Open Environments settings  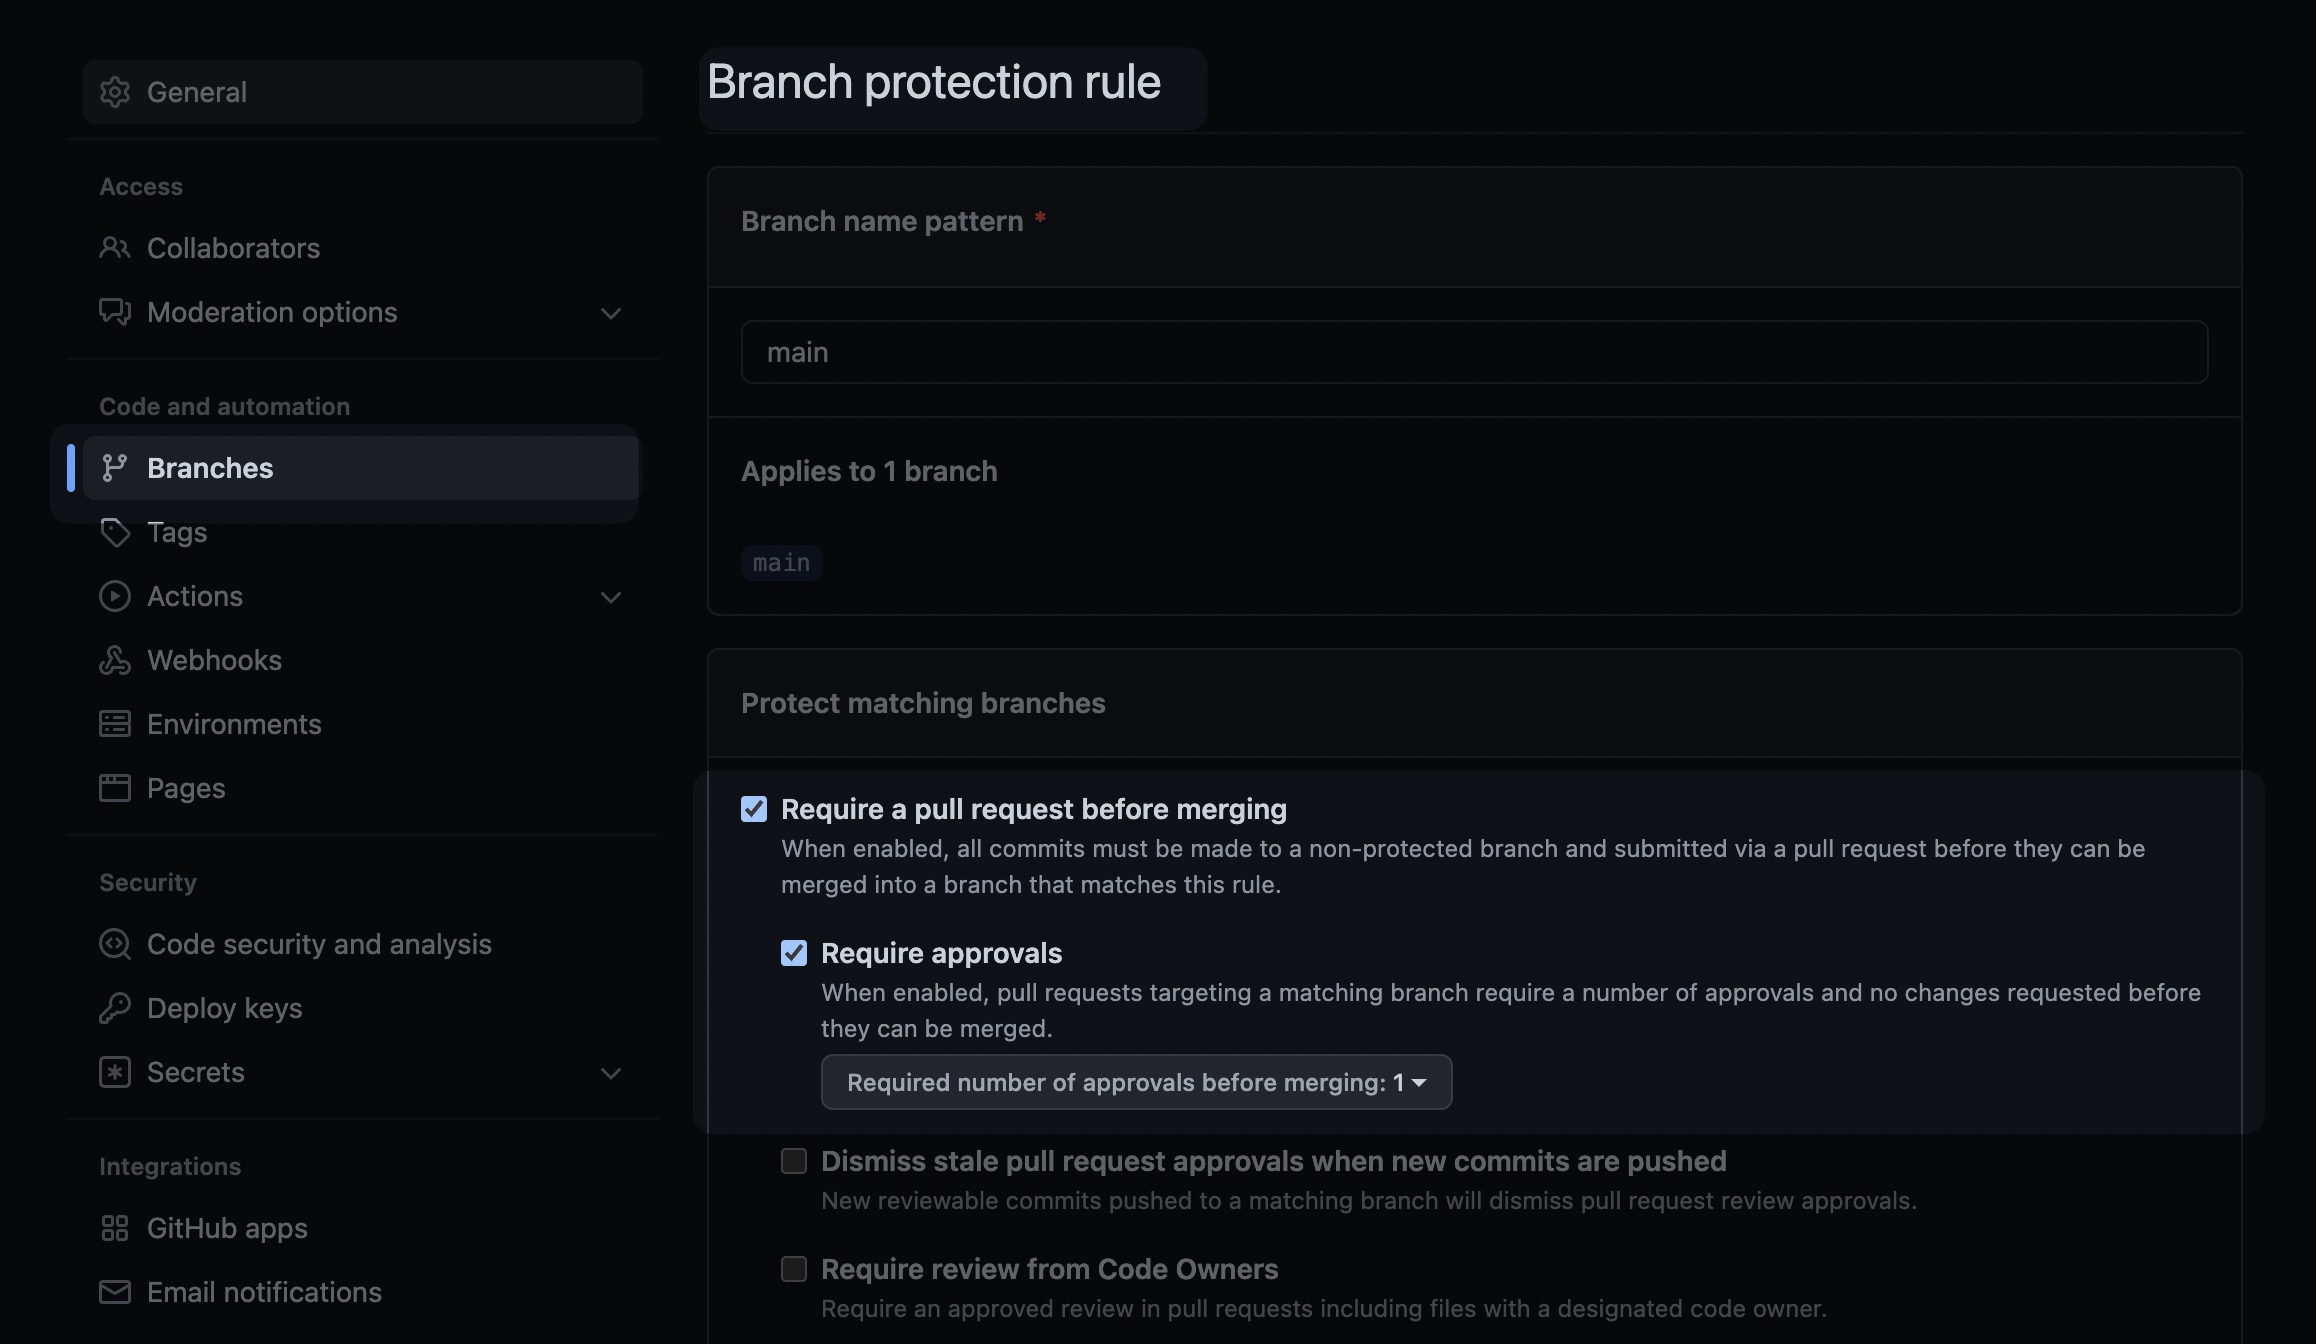(363, 724)
